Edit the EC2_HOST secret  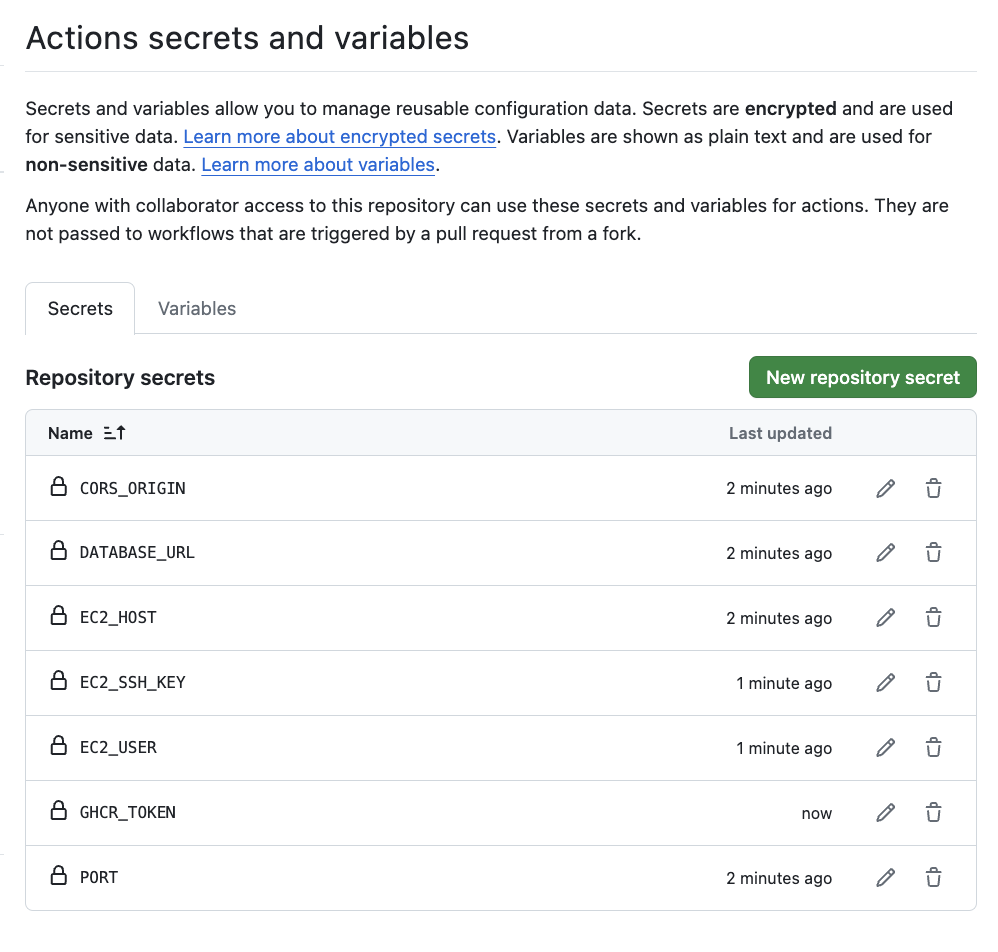(885, 618)
